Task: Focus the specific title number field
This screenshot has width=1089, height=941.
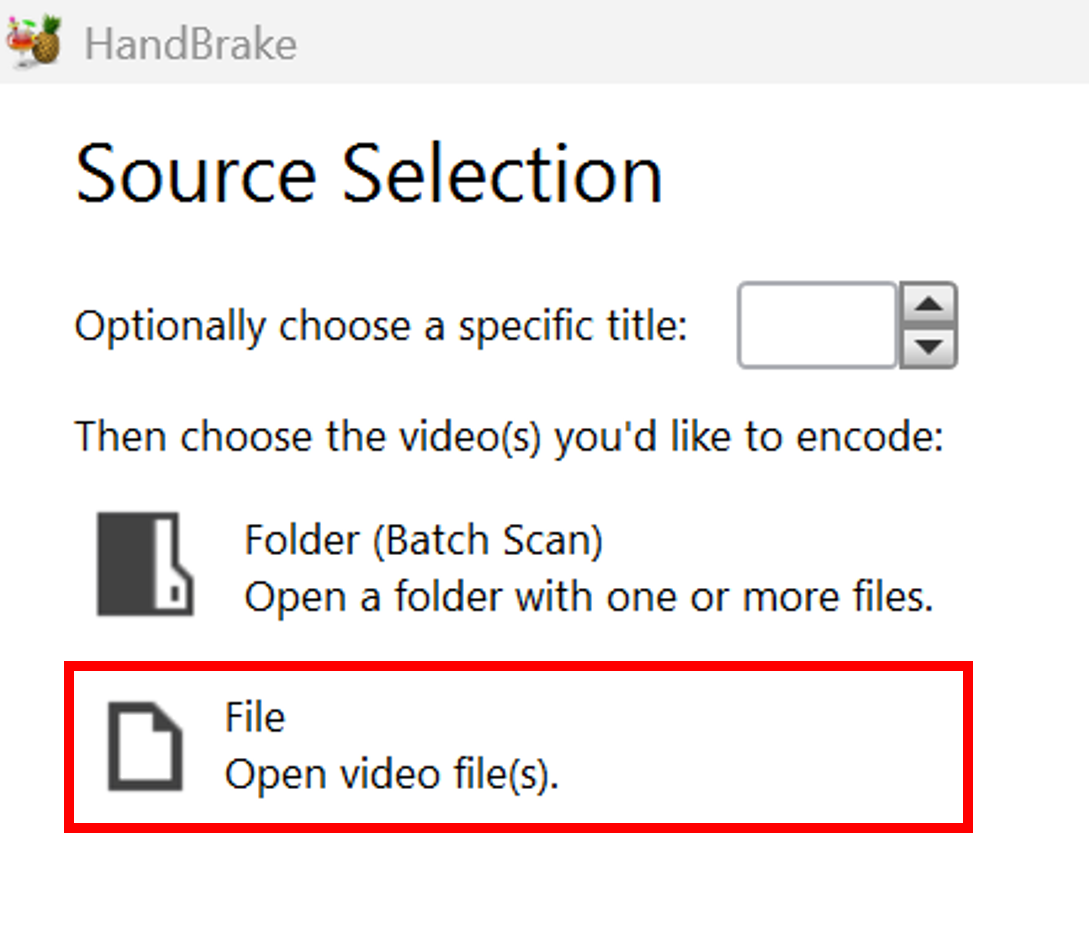Action: pyautogui.click(x=817, y=325)
